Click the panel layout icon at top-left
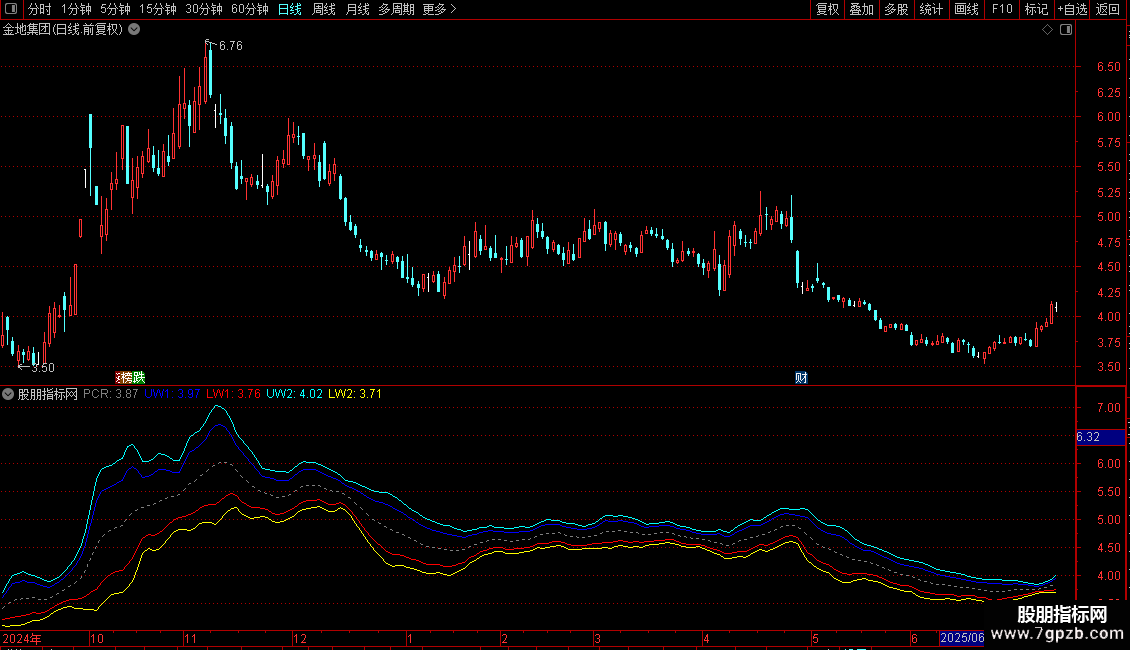This screenshot has height=650, width=1130. tap(11, 9)
